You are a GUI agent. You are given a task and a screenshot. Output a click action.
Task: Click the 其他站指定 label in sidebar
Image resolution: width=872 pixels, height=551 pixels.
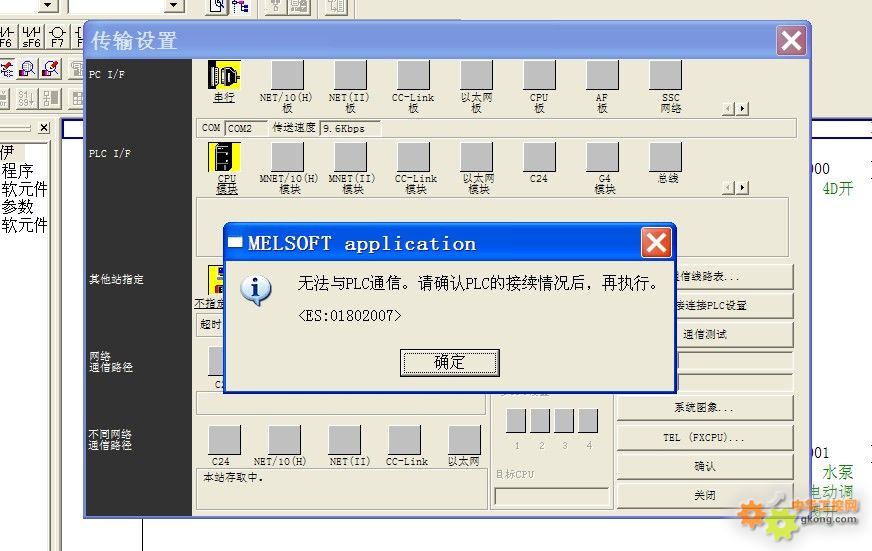[116, 279]
